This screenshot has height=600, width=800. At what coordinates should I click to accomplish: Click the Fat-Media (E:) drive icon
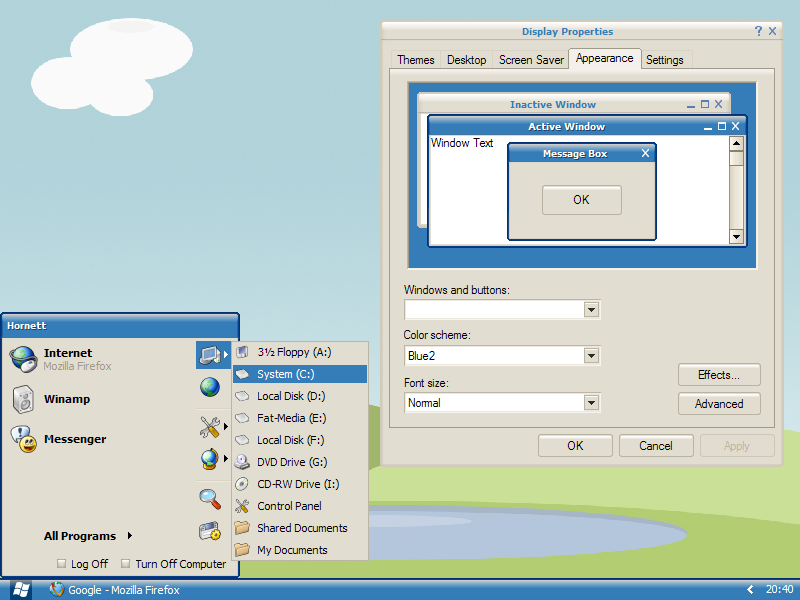(x=242, y=418)
